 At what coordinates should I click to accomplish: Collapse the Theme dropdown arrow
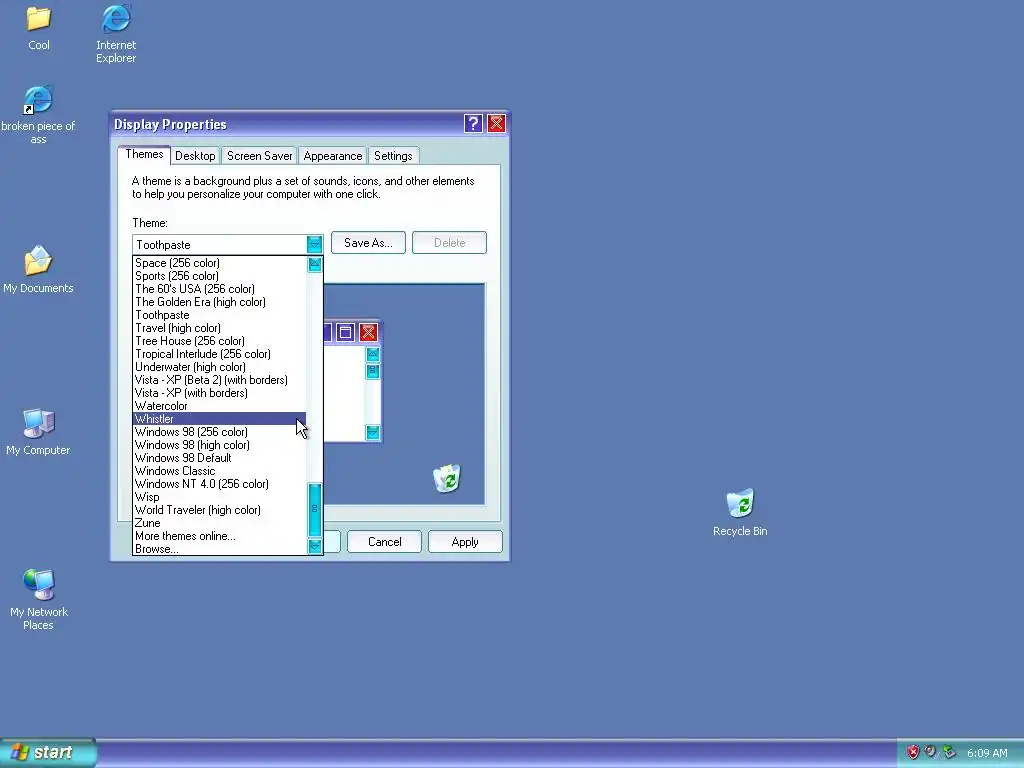coord(314,244)
